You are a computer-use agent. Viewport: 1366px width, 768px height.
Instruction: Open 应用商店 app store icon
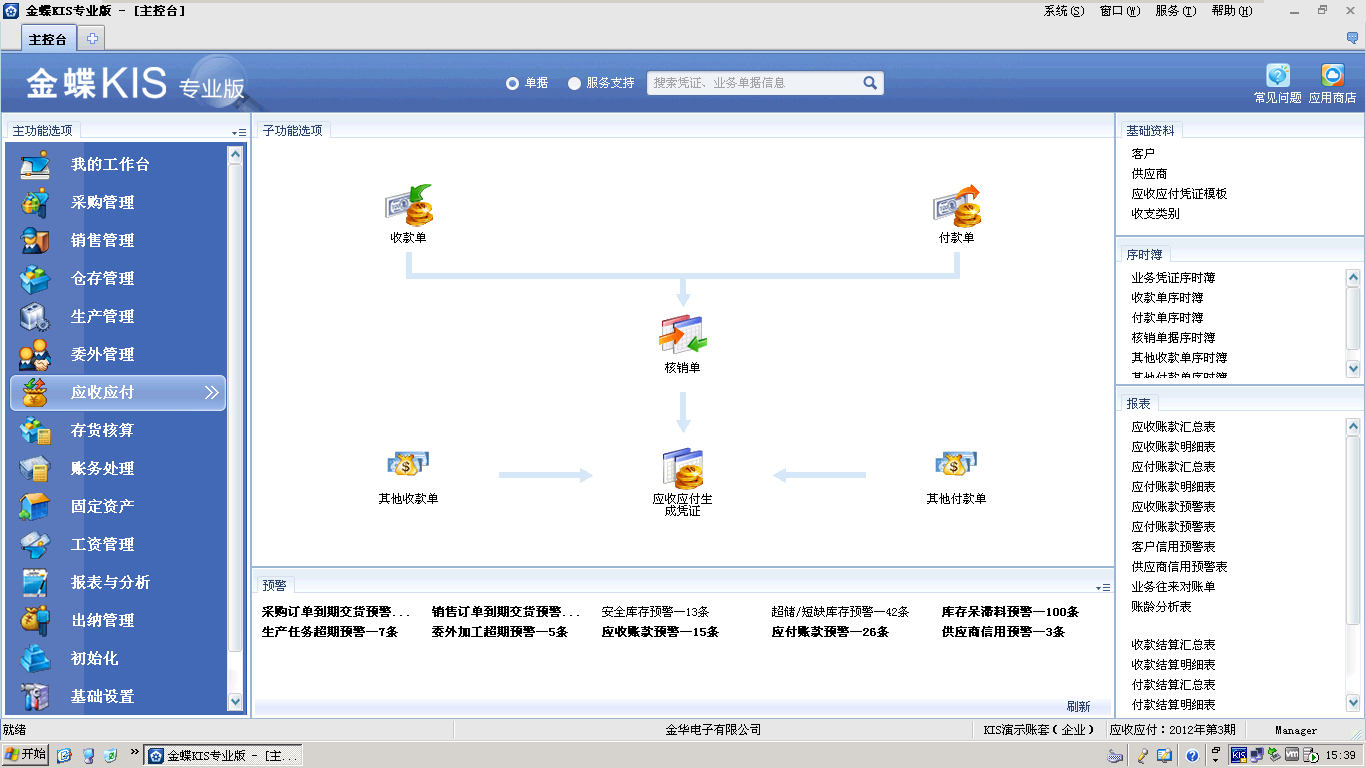(1333, 76)
